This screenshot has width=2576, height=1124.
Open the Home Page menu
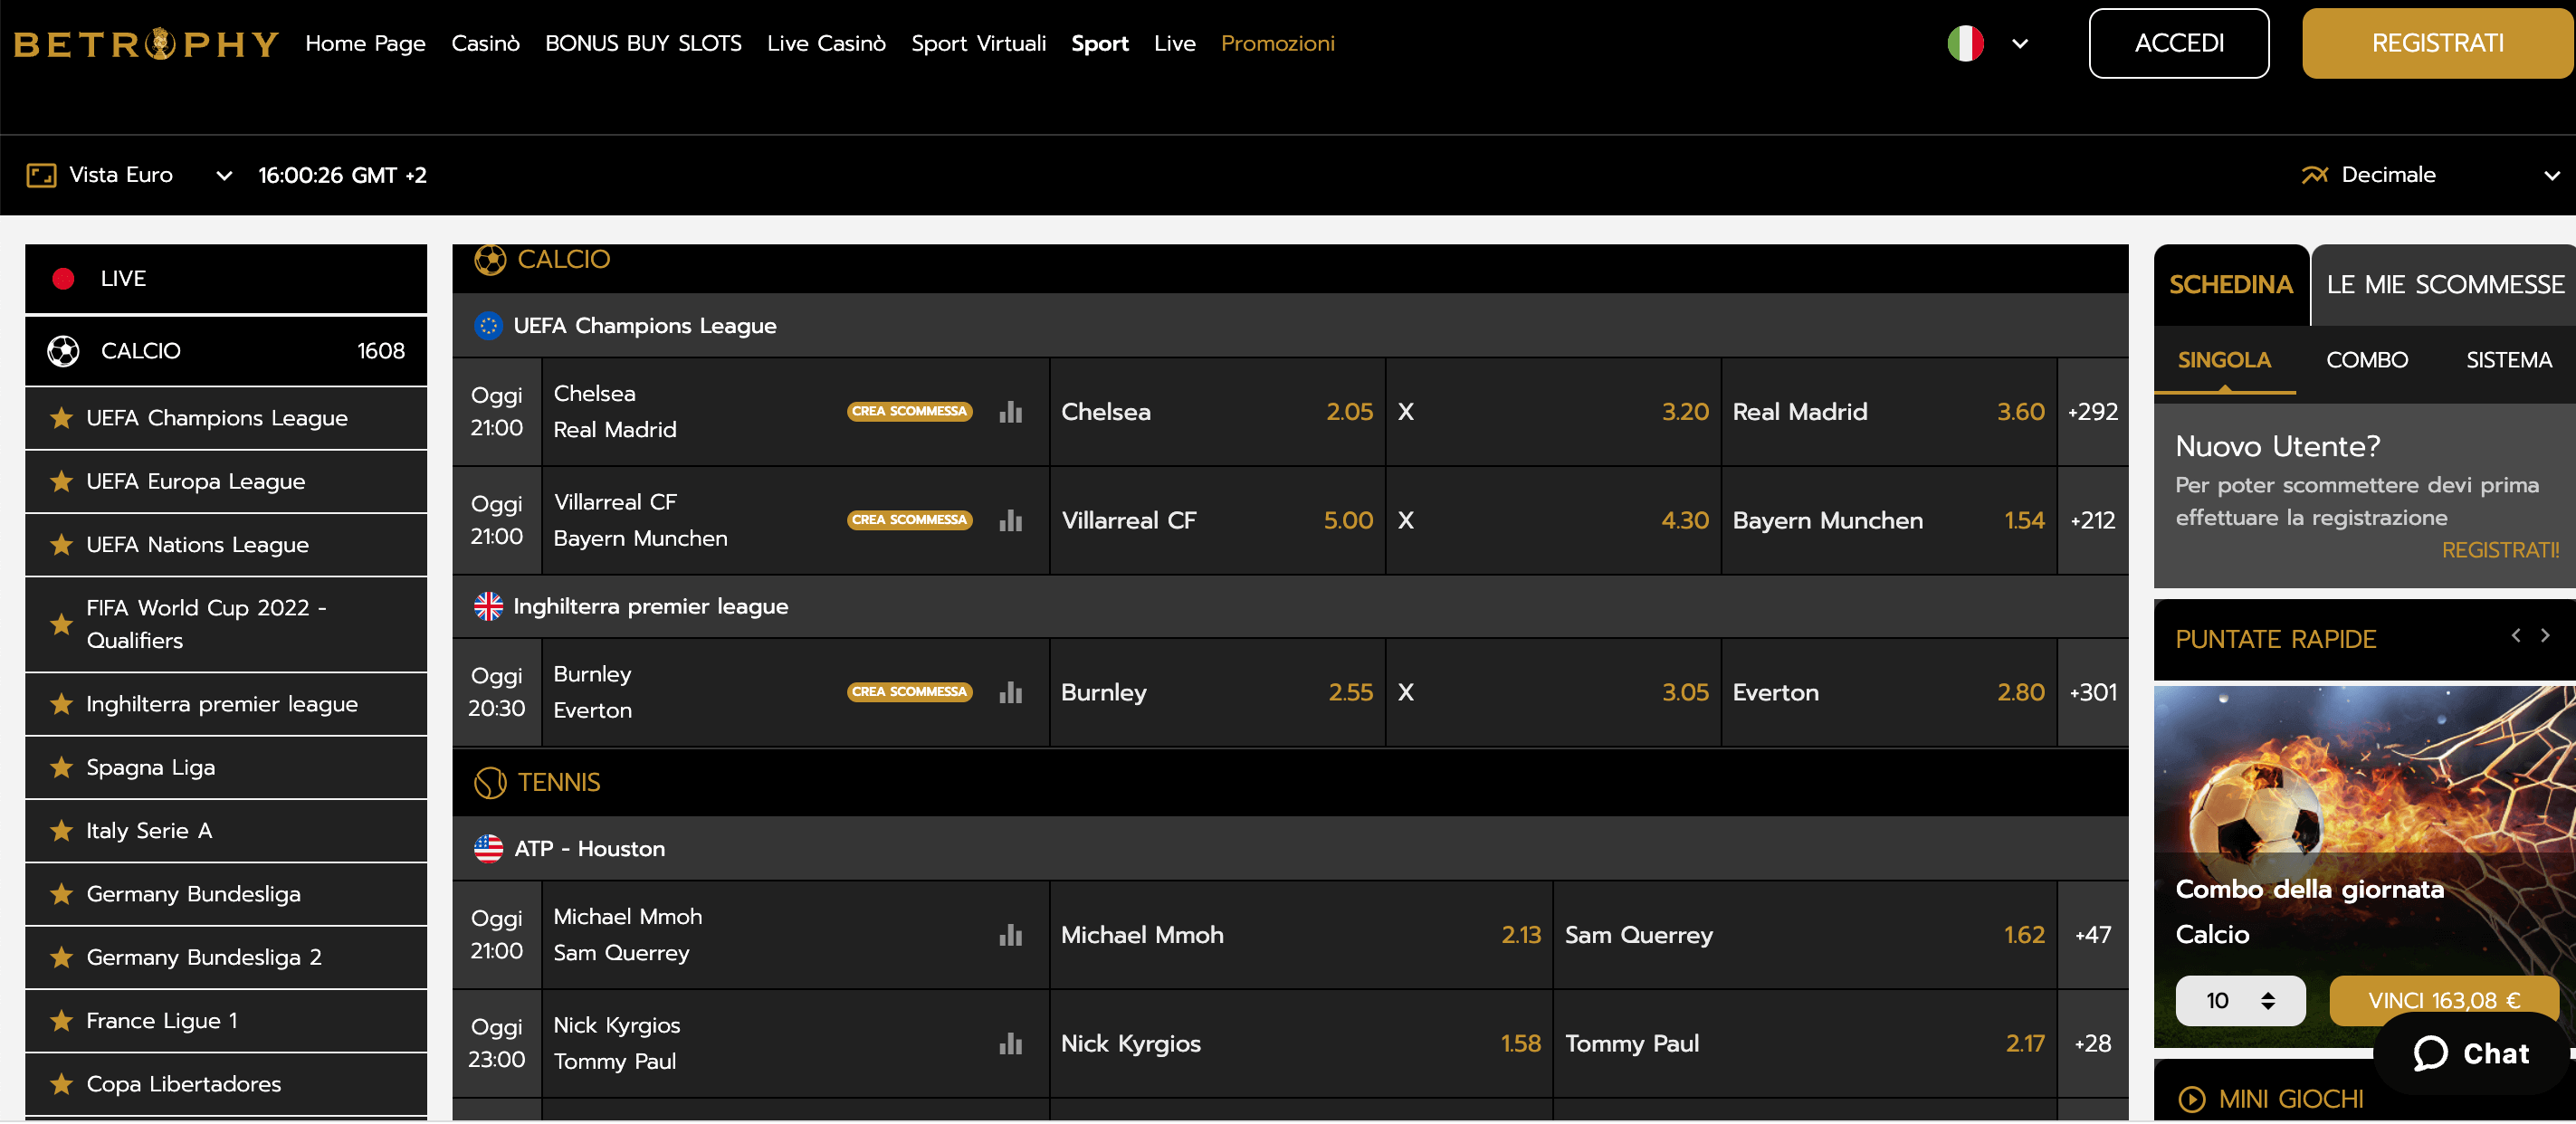click(x=365, y=44)
